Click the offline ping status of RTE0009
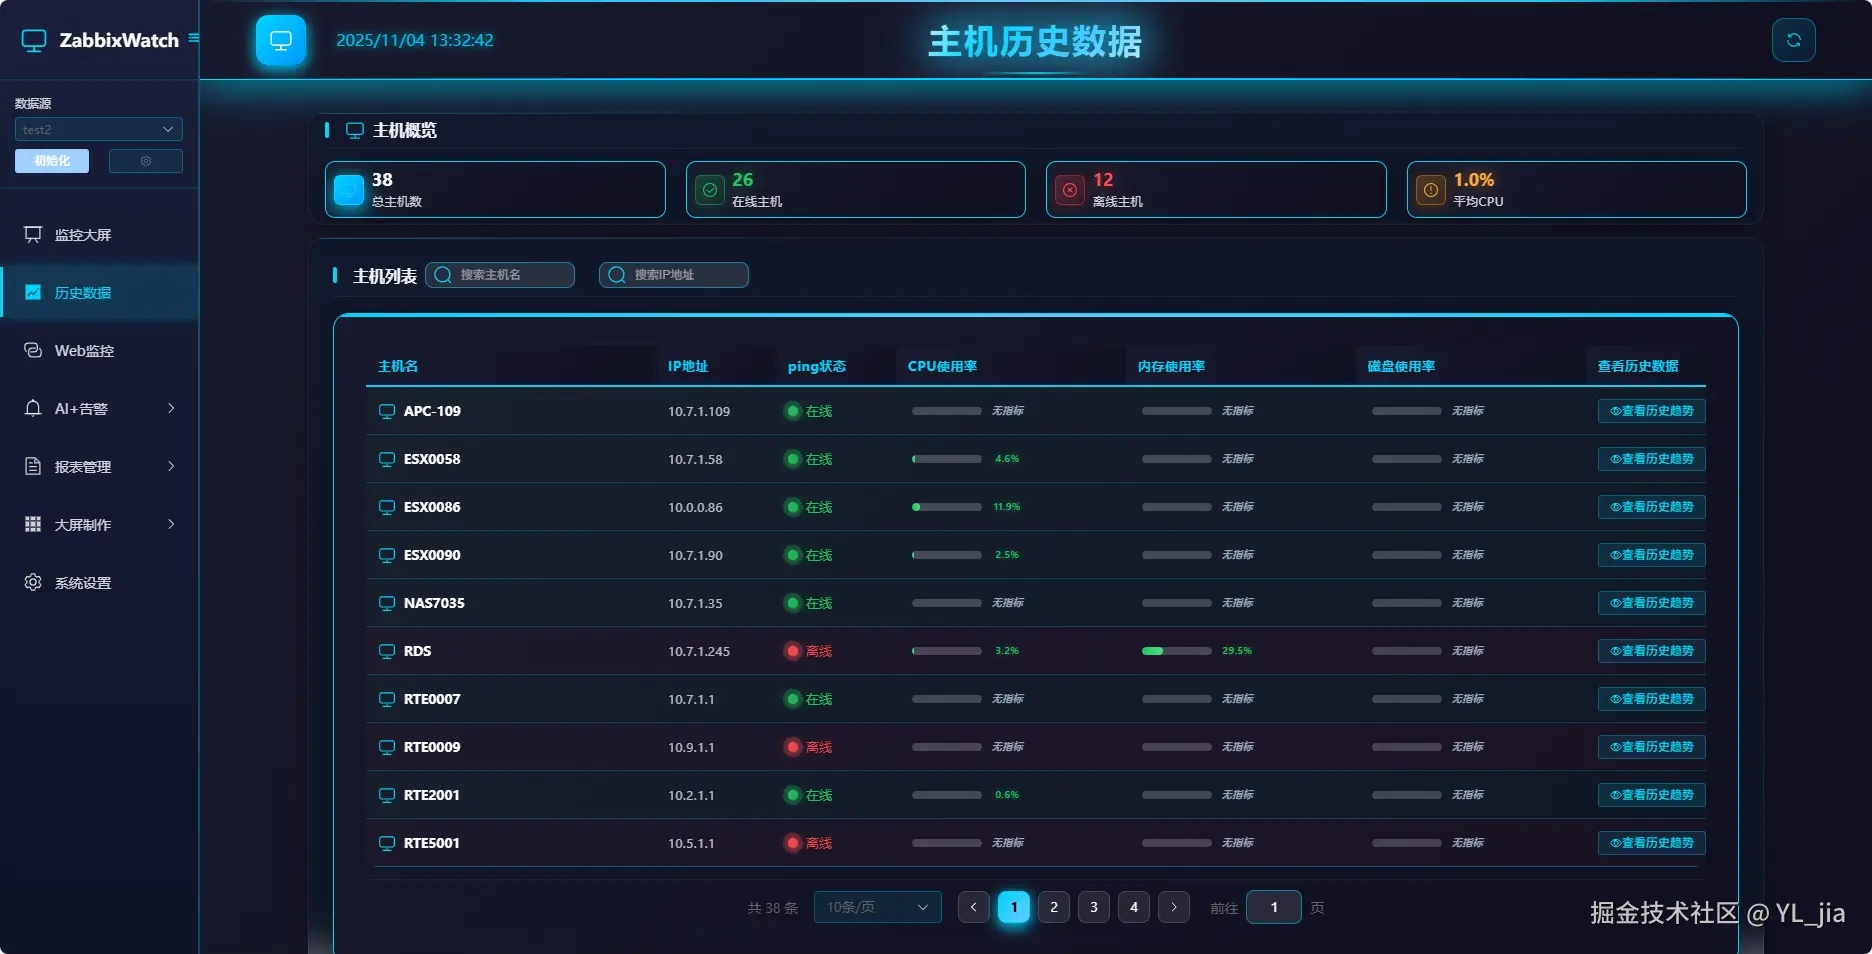The image size is (1872, 954). (x=809, y=747)
